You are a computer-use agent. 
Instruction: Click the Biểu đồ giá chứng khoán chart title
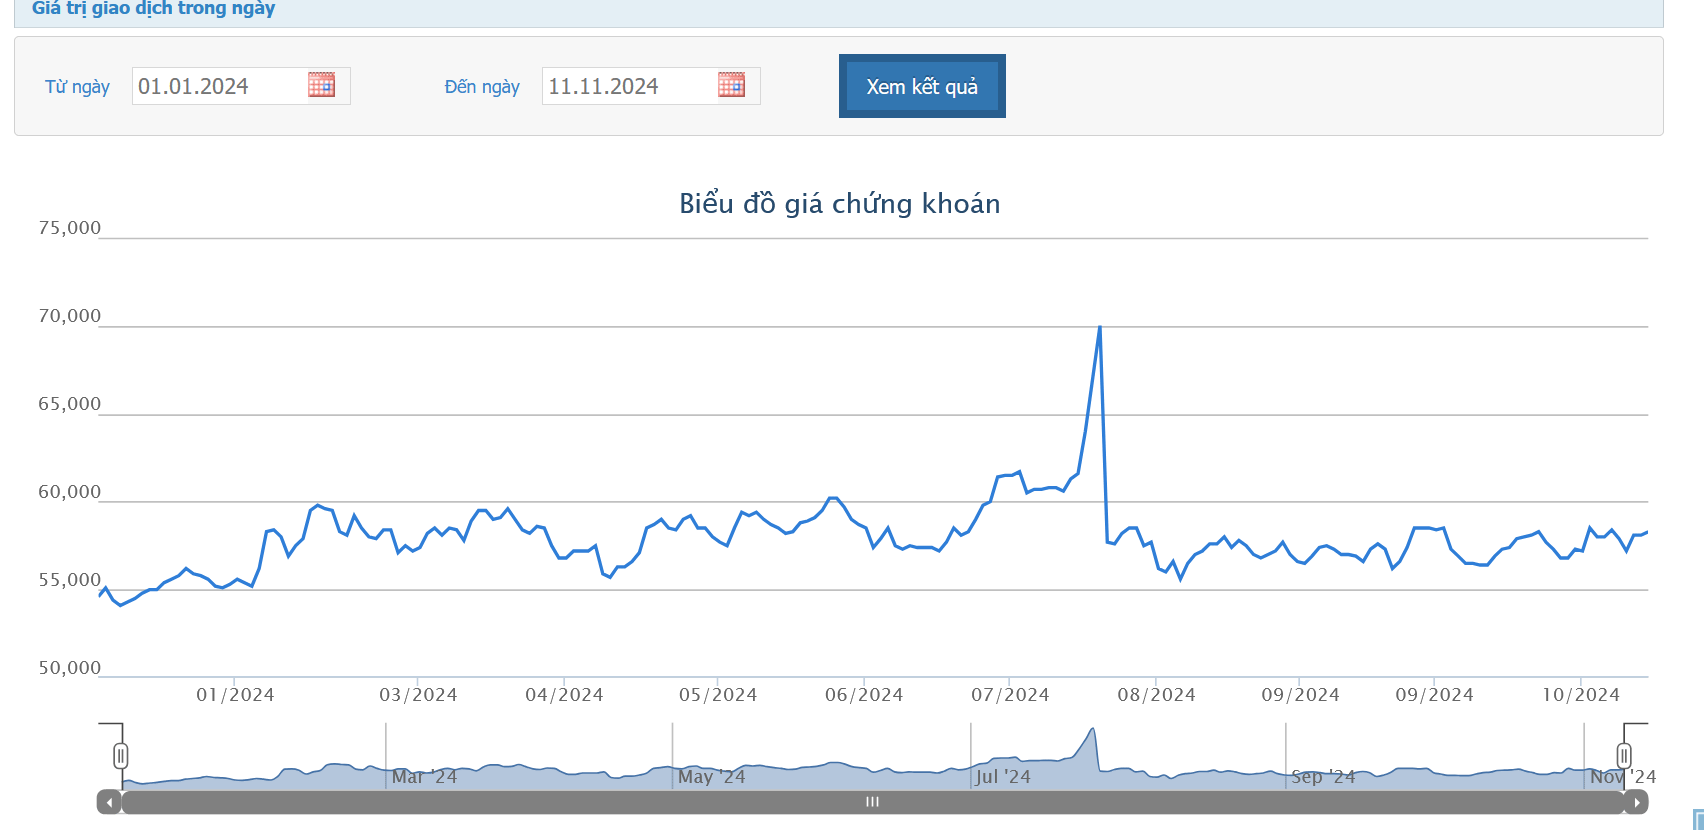coord(839,204)
